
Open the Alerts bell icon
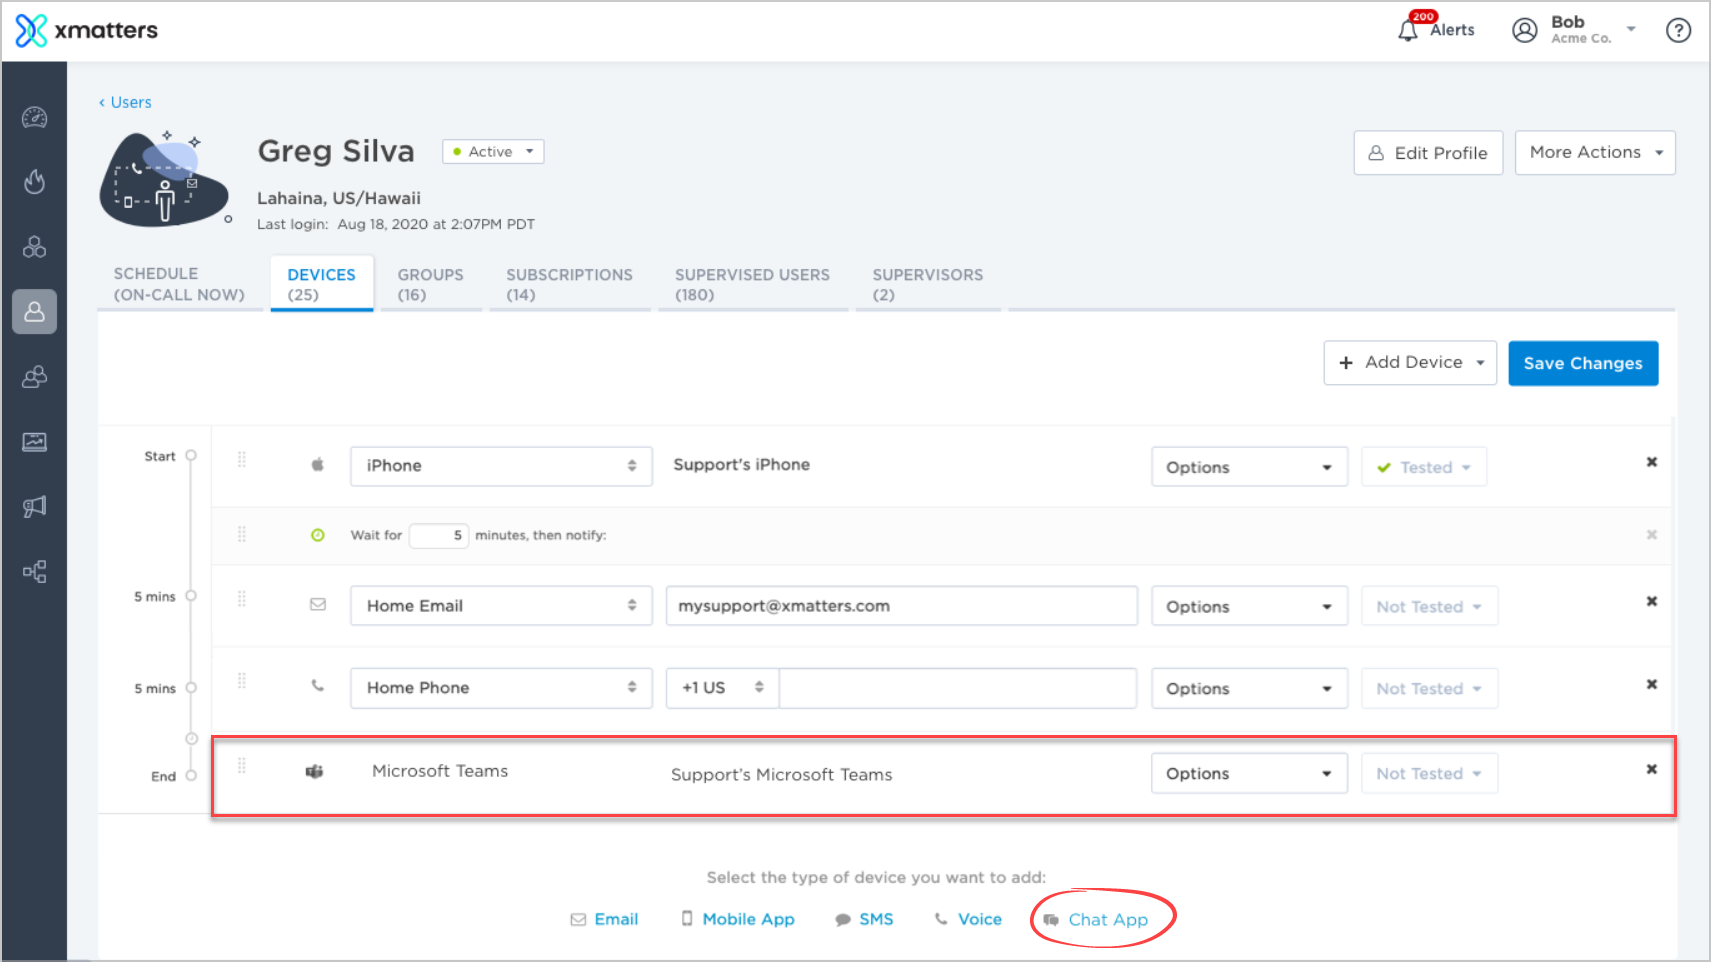pos(1408,30)
